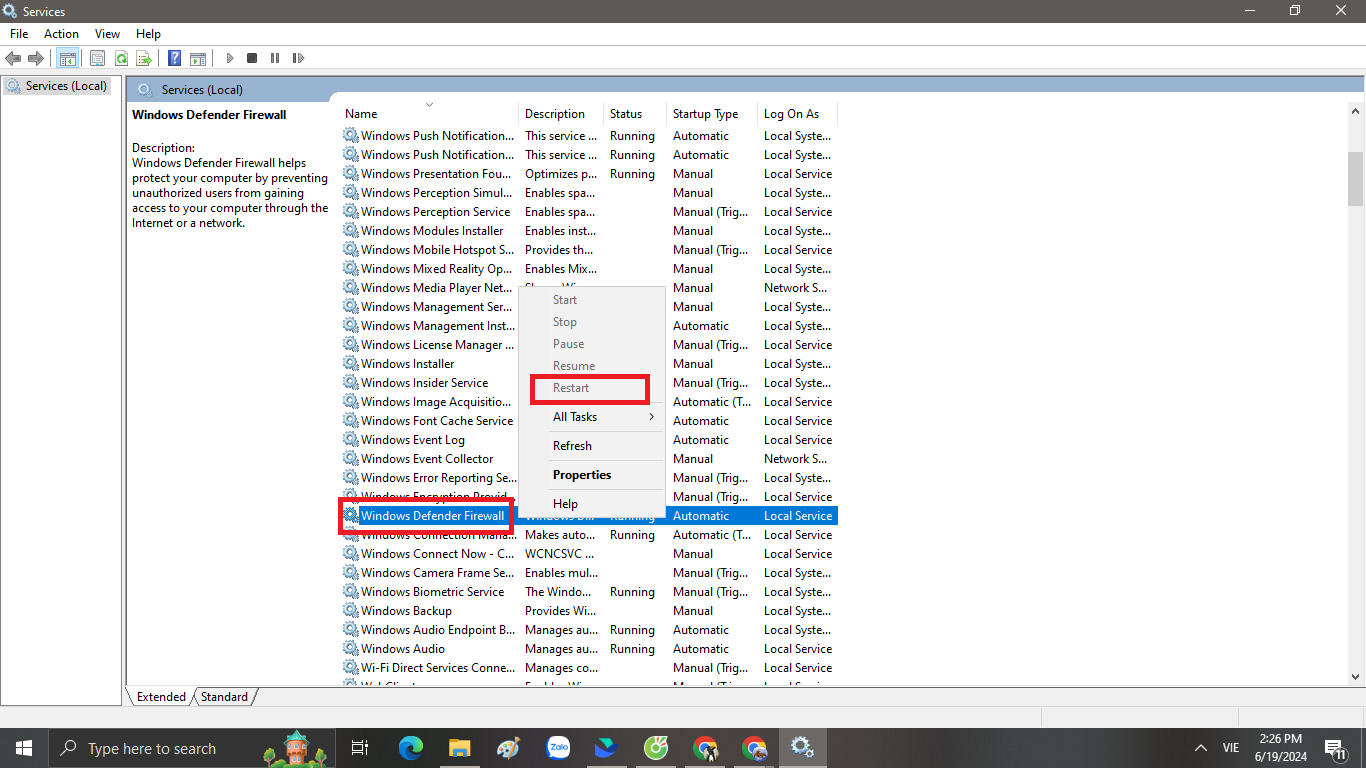The height and width of the screenshot is (768, 1366).
Task: Open the notification center icon
Action: (1335, 748)
